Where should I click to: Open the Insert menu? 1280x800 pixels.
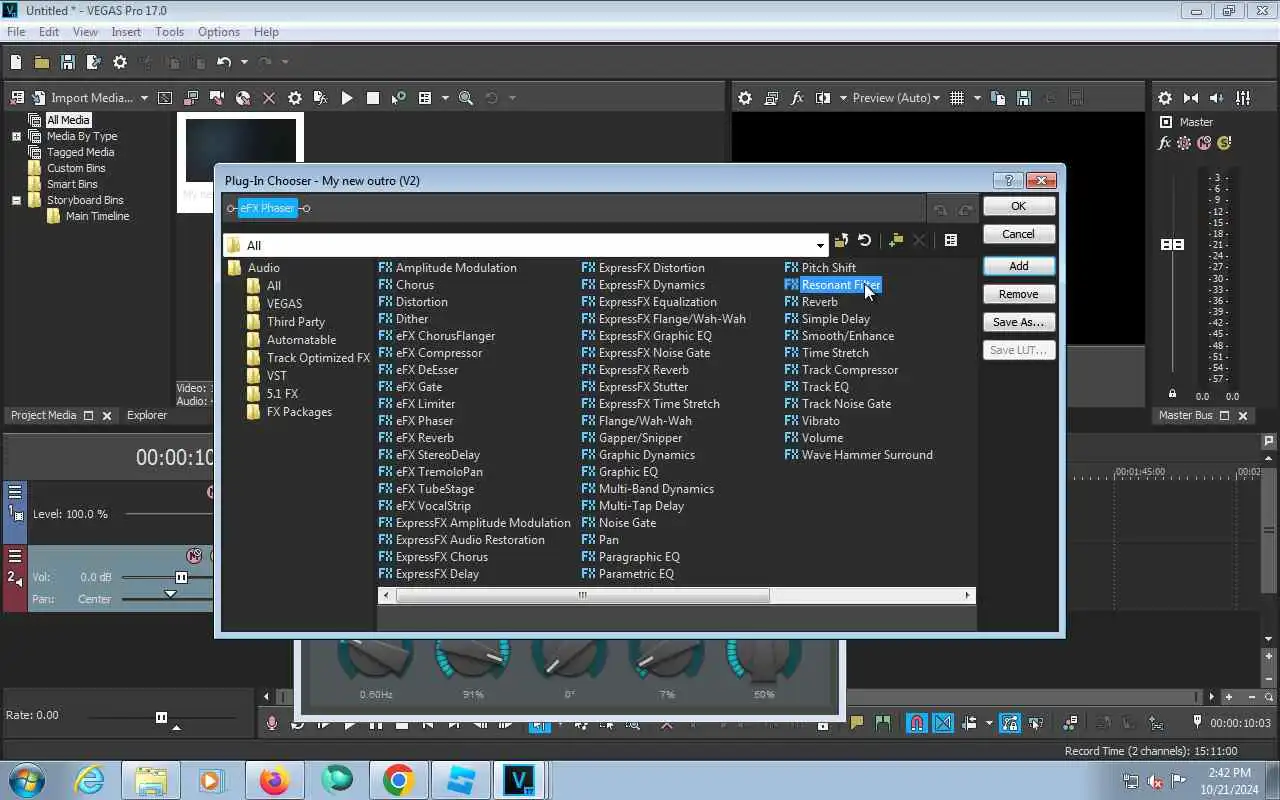pos(126,32)
